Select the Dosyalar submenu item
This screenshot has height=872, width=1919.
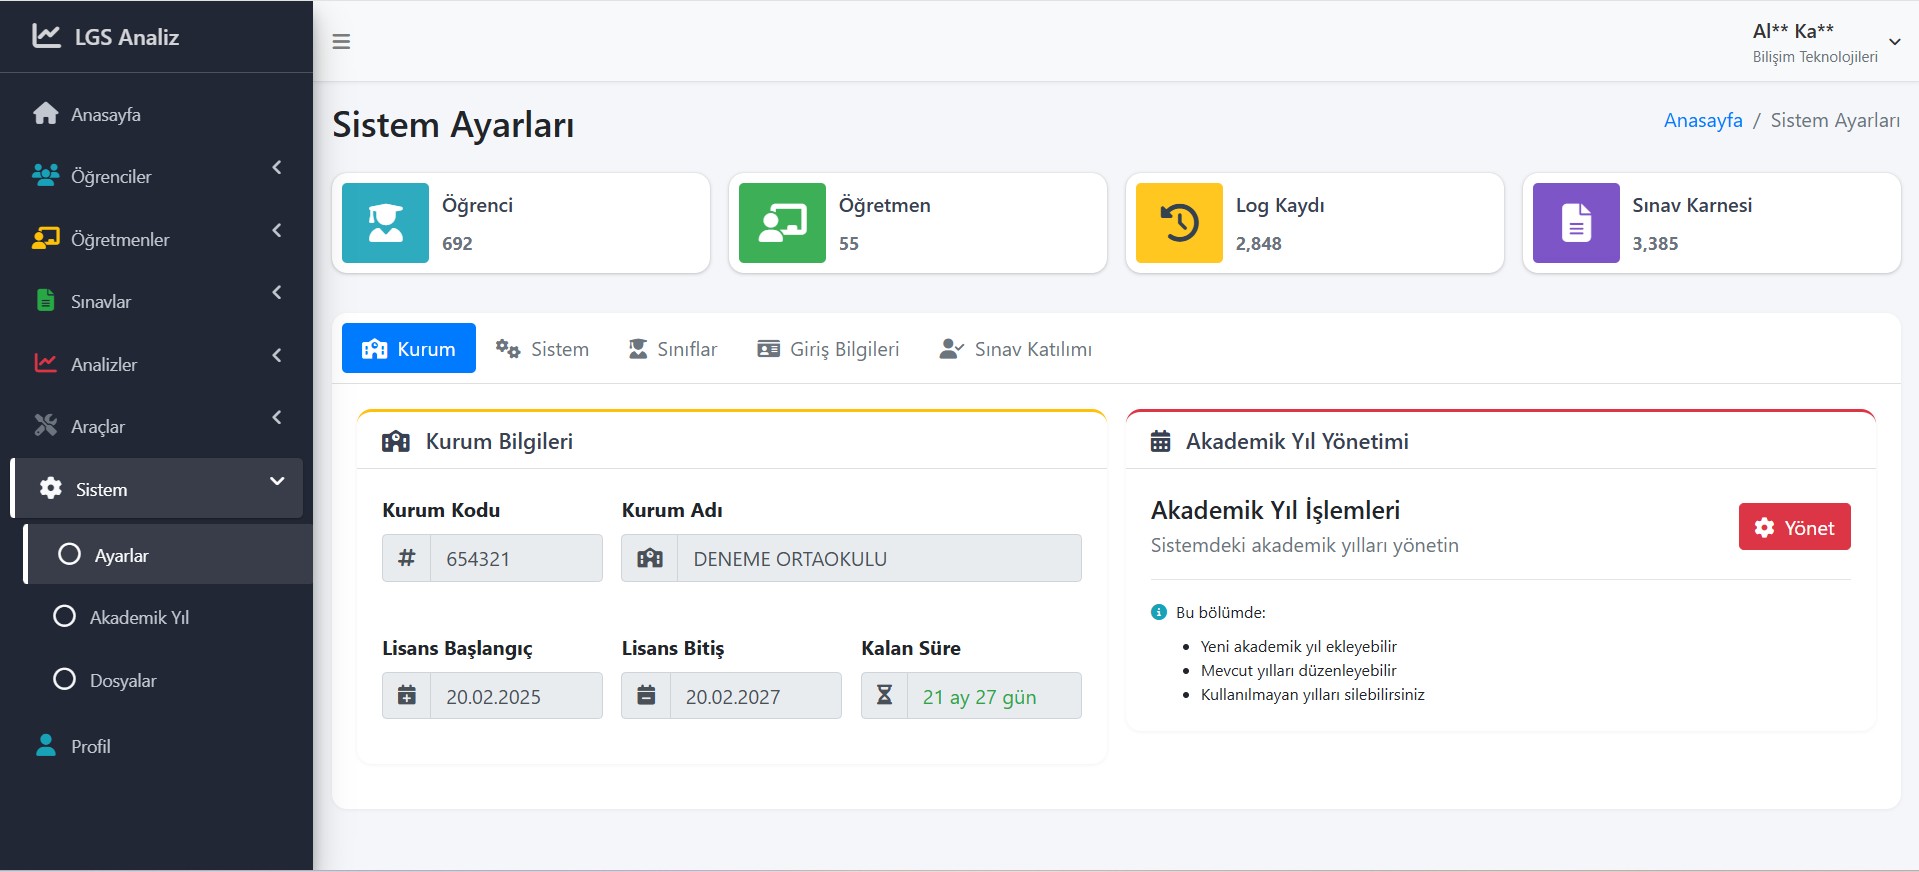[122, 681]
